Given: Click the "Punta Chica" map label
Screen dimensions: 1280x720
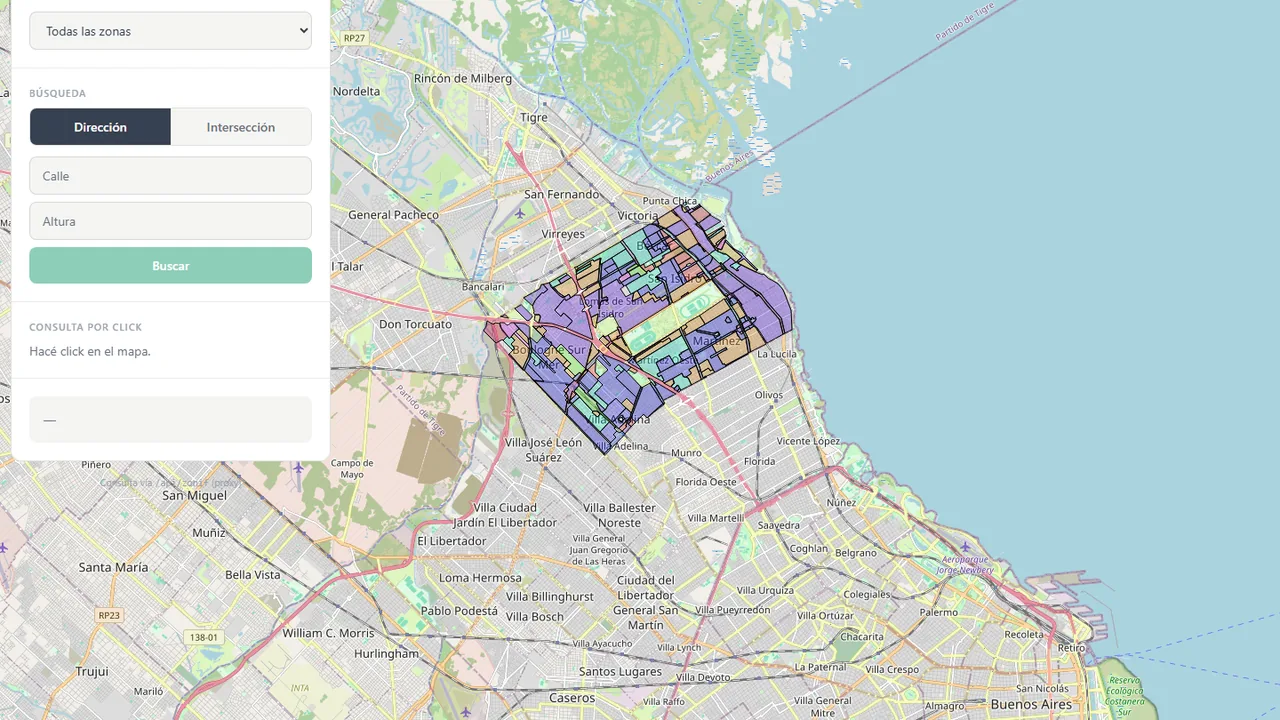Looking at the screenshot, I should 669,201.
